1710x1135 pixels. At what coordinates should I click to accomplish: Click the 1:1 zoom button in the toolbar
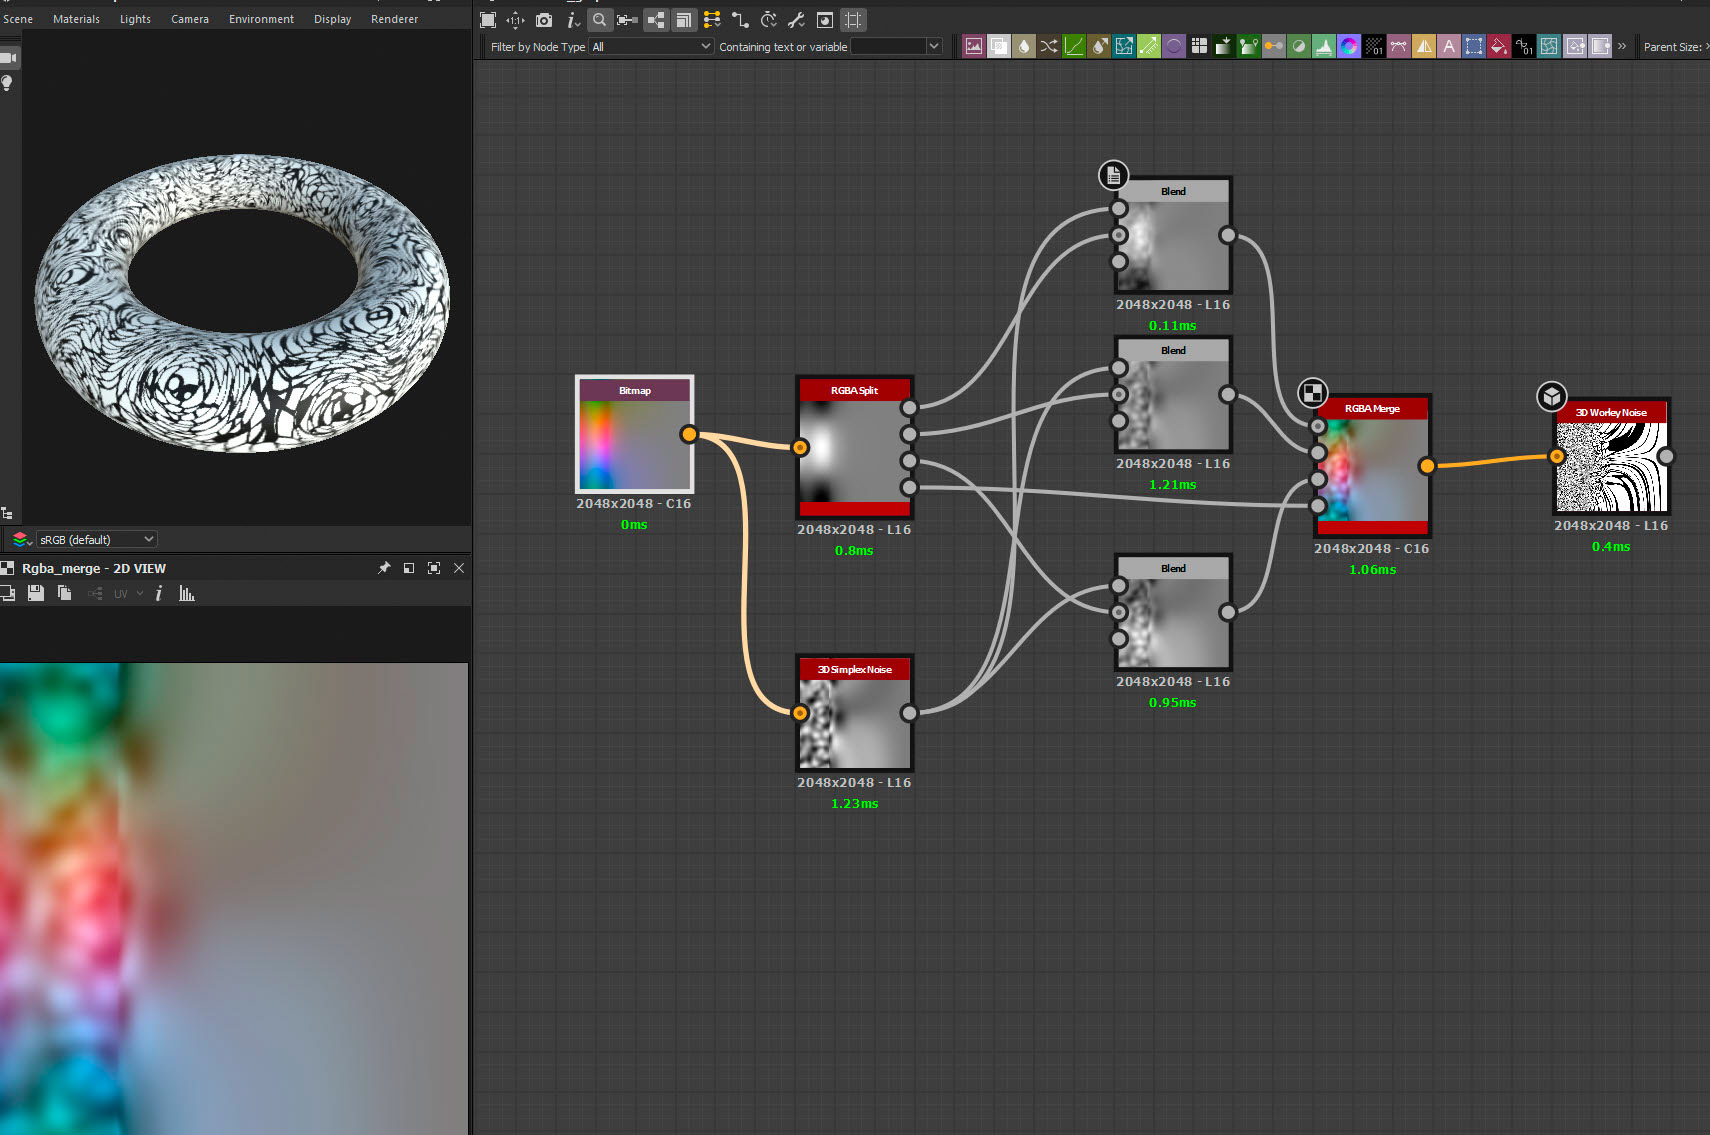(x=515, y=20)
